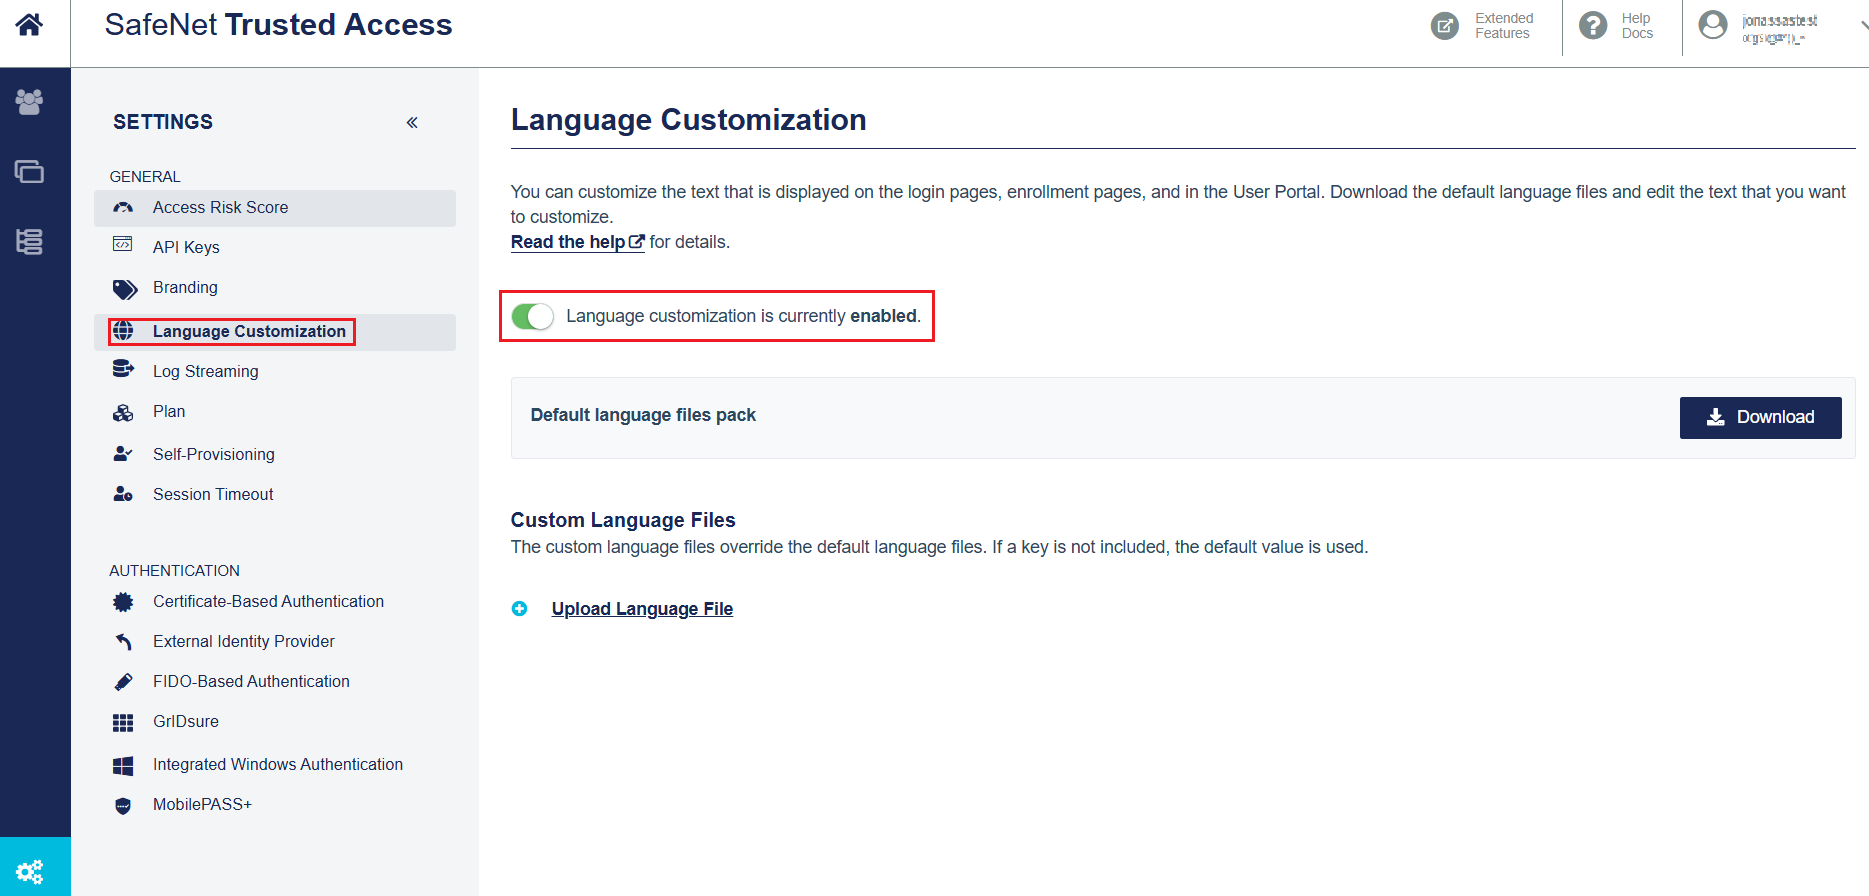Click the API Keys code icon
1869x896 pixels.
click(x=123, y=244)
